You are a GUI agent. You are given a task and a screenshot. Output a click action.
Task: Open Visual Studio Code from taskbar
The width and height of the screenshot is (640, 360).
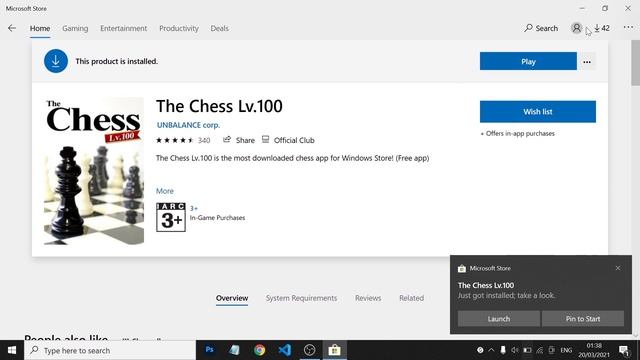point(284,350)
